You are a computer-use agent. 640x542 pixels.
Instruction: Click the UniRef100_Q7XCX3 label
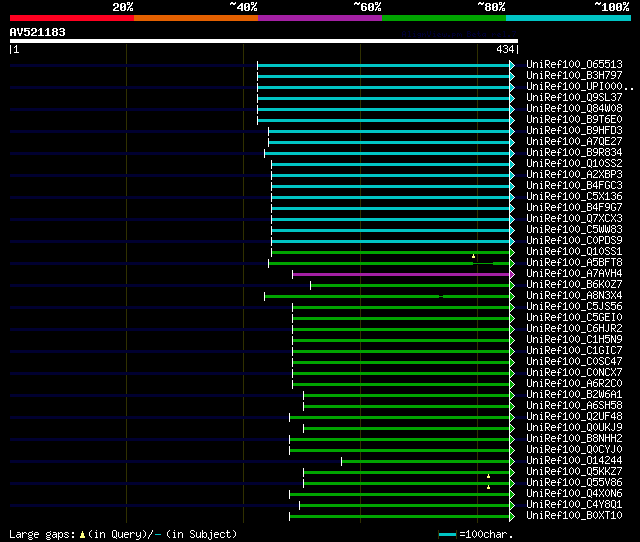click(574, 219)
